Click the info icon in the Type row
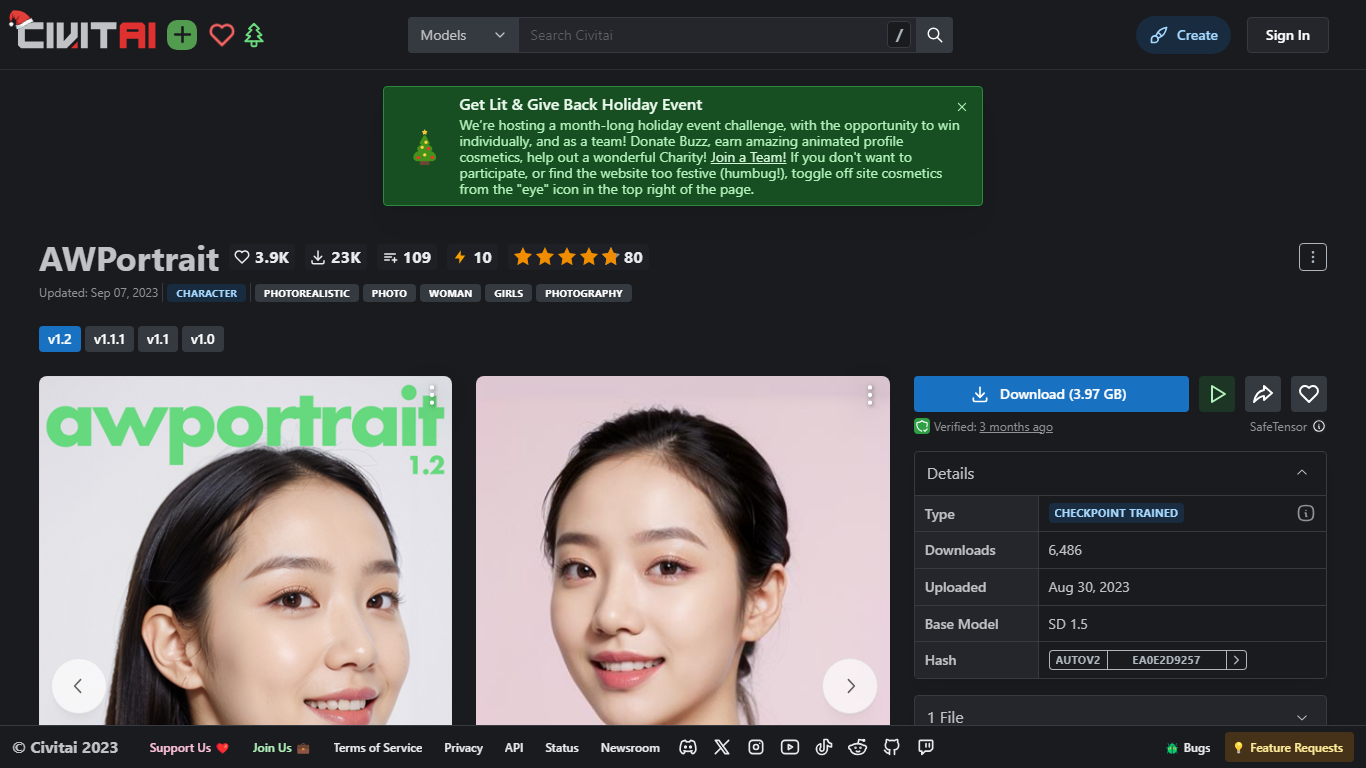Viewport: 1366px width, 768px height. 1305,513
